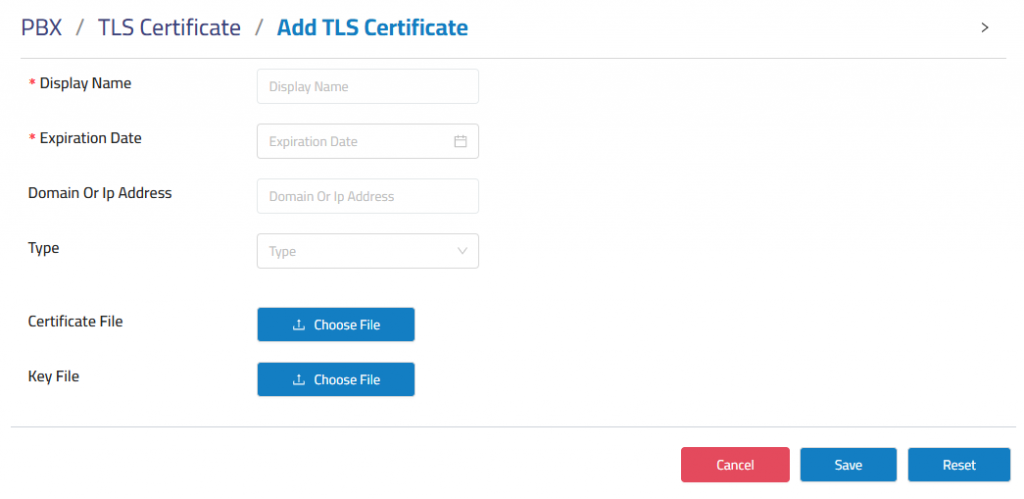This screenshot has width=1024, height=499.
Task: Click the upload icon on Certificate File button
Action: pos(298,325)
